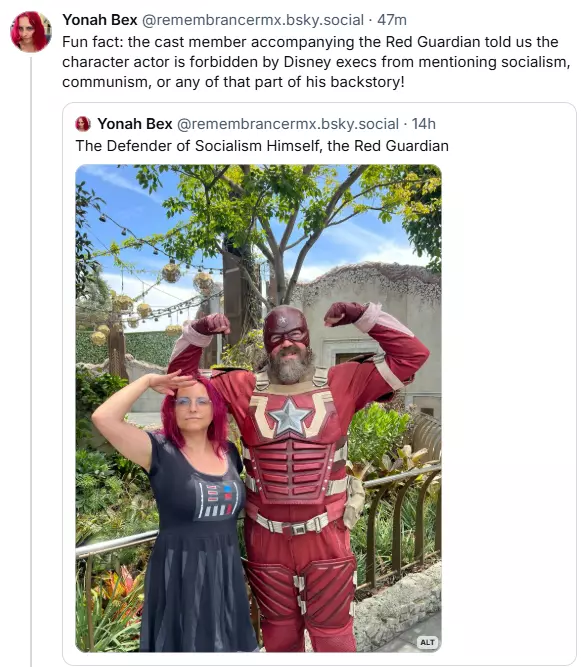Click the Red Guardian costume star emblem
Image resolution: width=583 pixels, height=667 pixels.
point(290,418)
